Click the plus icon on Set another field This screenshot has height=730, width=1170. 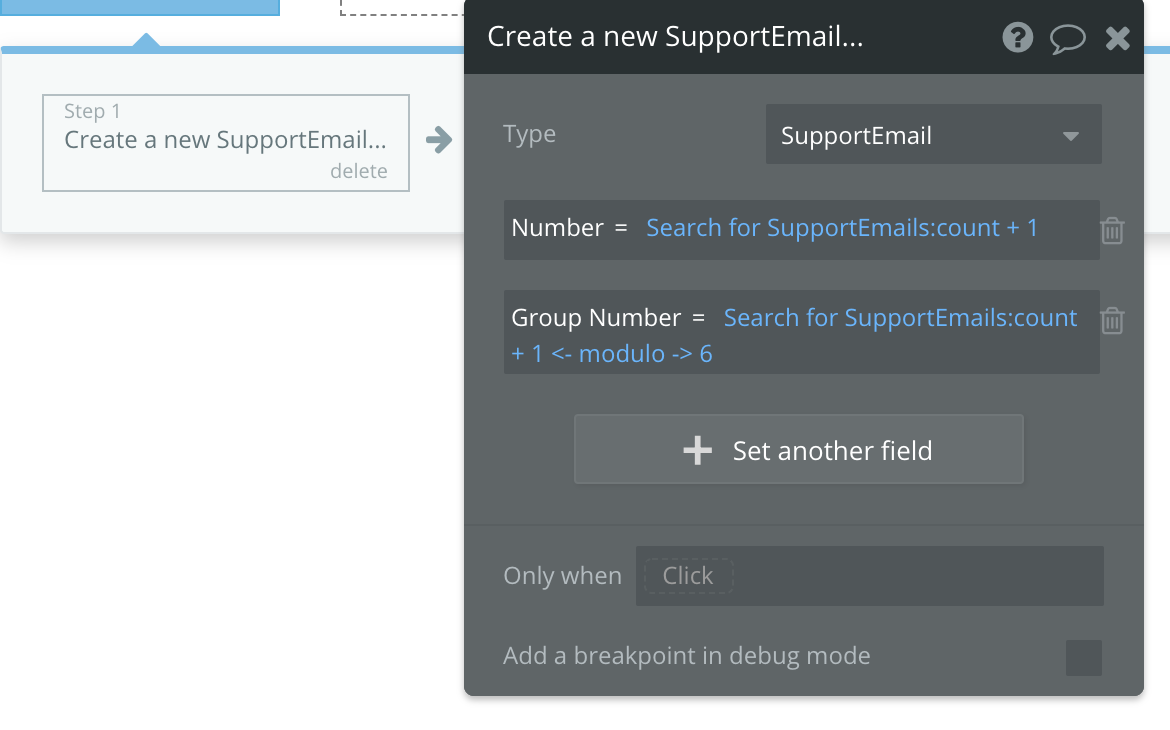pyautogui.click(x=697, y=451)
